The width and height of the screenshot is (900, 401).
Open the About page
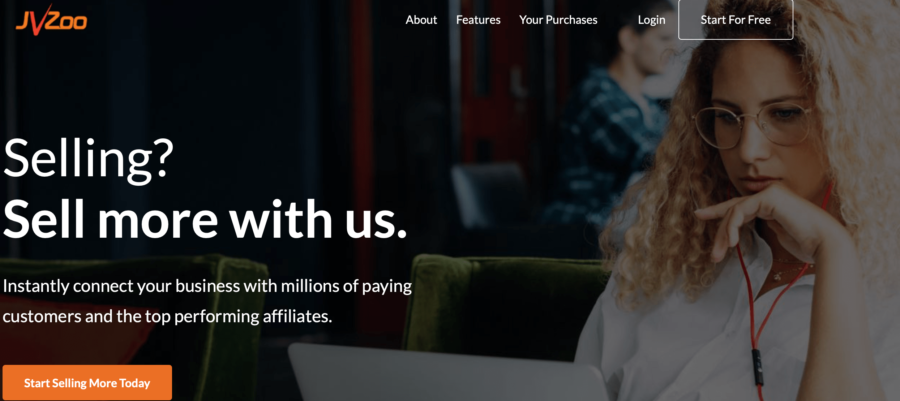tap(421, 20)
